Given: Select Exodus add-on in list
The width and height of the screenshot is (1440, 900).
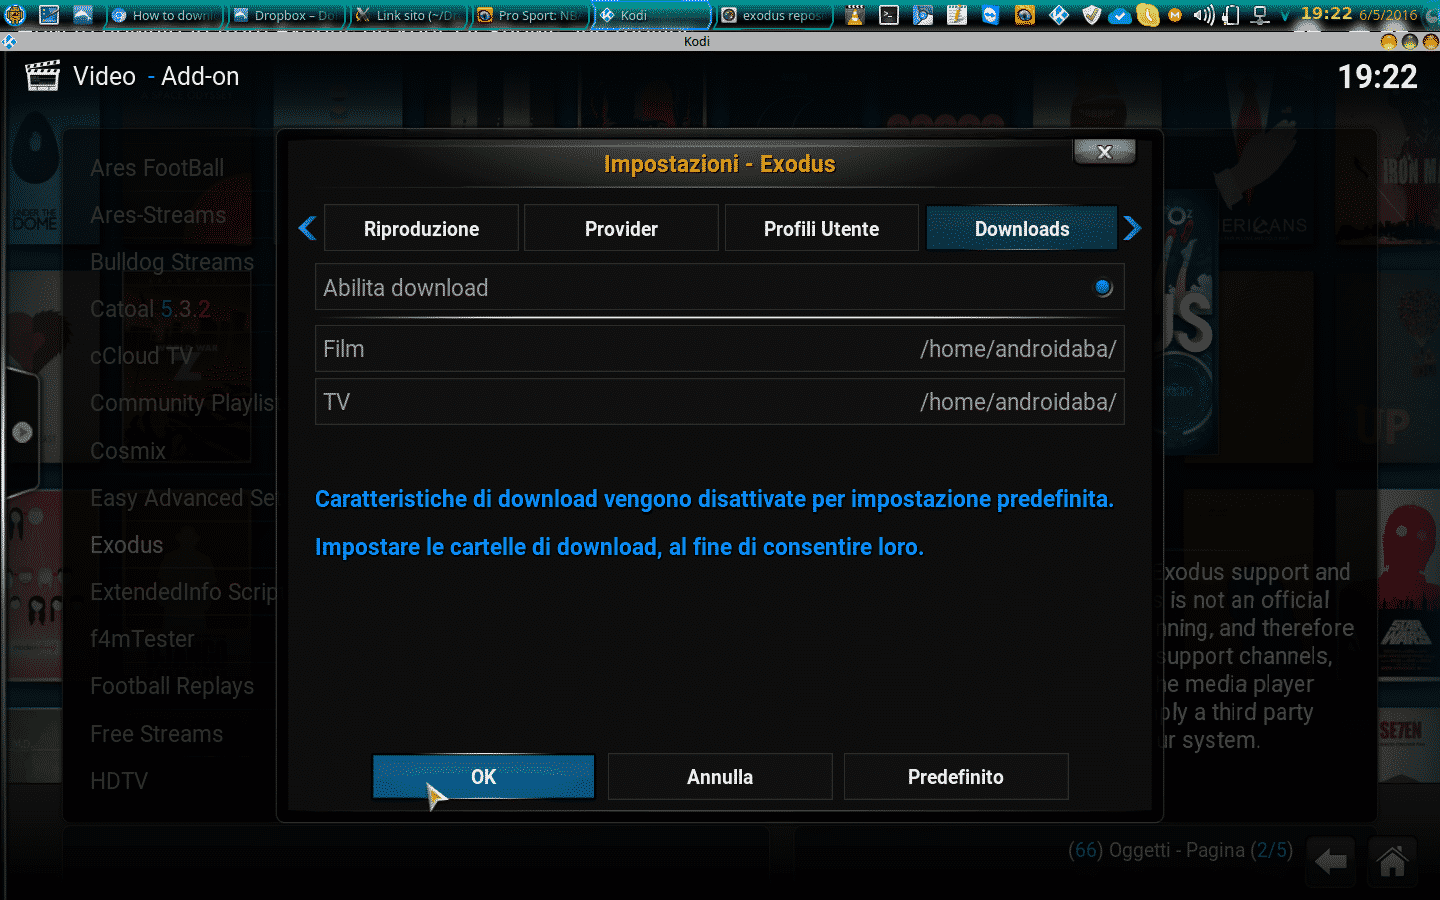Looking at the screenshot, I should (x=126, y=545).
